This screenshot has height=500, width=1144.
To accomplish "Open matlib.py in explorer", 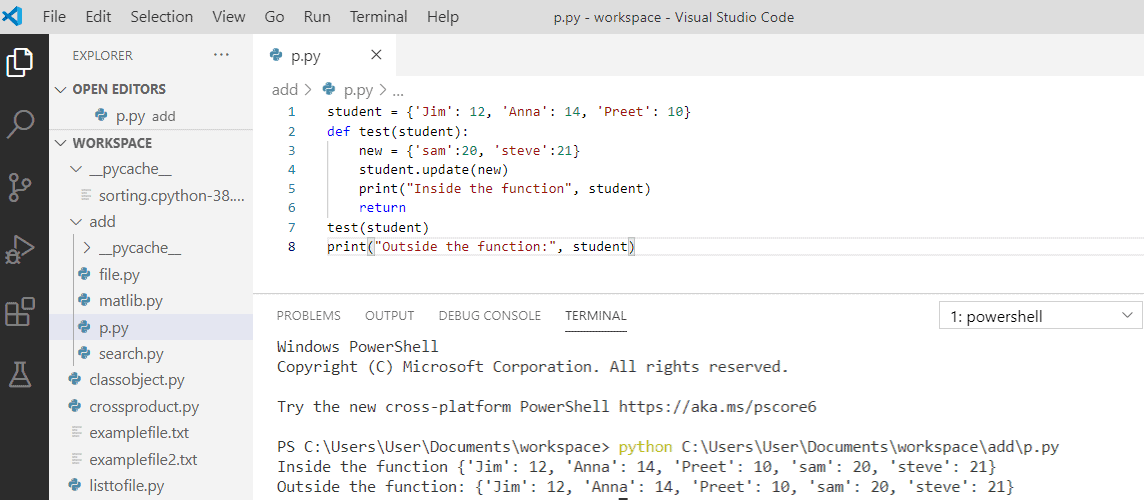I will [x=151, y=300].
